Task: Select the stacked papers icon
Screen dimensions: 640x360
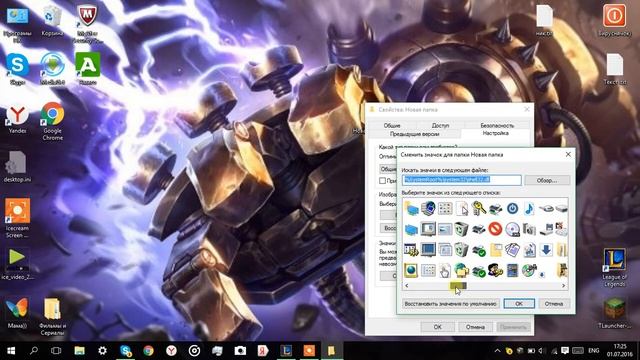Action: (512, 249)
